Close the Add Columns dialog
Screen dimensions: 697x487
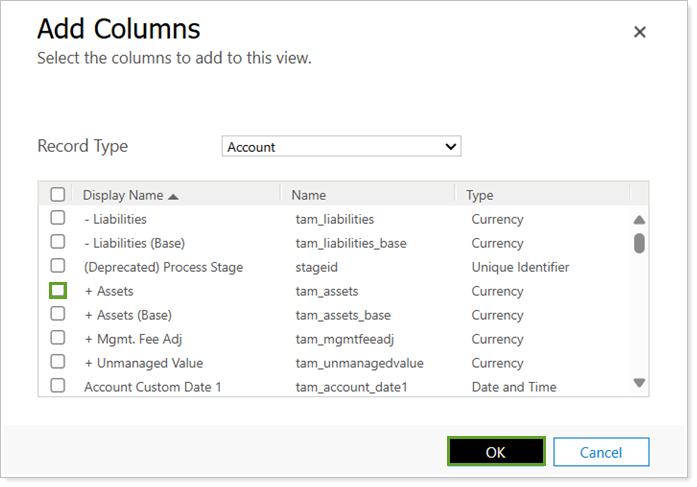coord(640,32)
